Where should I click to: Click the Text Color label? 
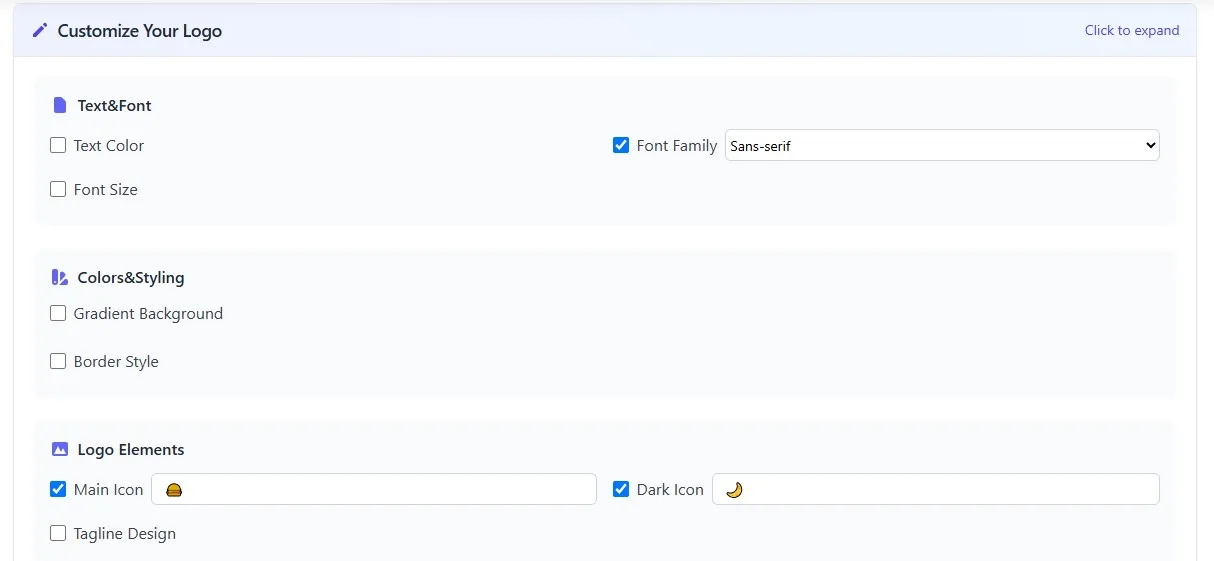point(109,145)
